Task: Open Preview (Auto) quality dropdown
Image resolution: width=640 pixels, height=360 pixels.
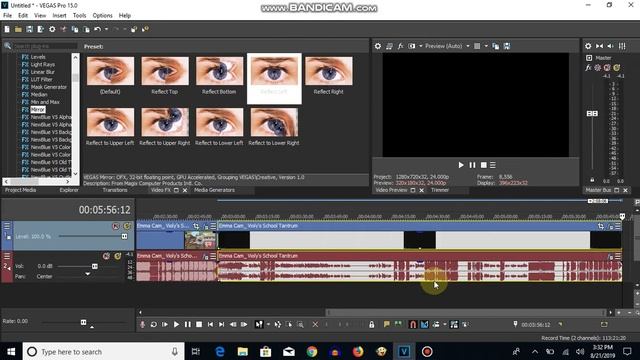Action: [468, 46]
